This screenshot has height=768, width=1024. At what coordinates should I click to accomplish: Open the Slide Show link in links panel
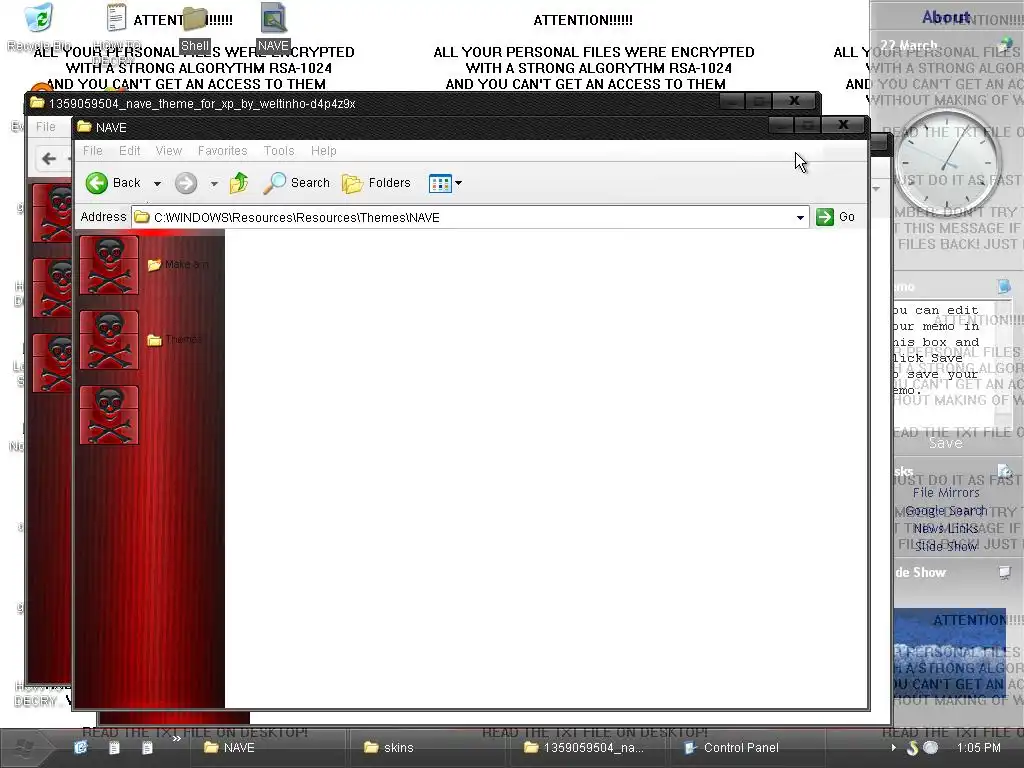[946, 546]
